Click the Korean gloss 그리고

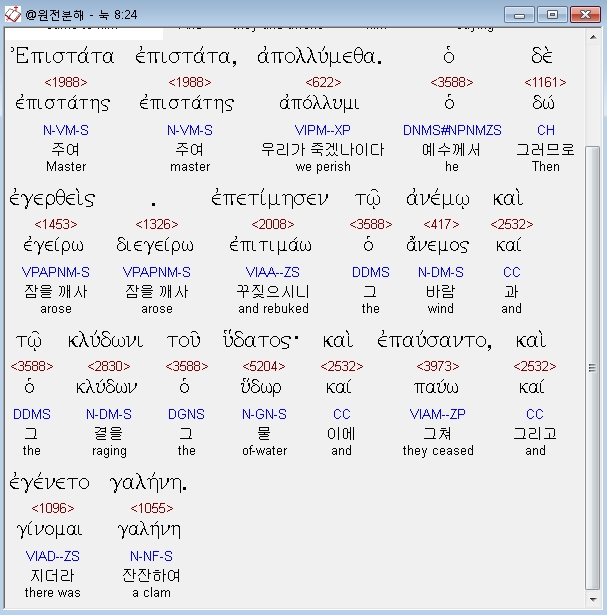[x=535, y=434]
